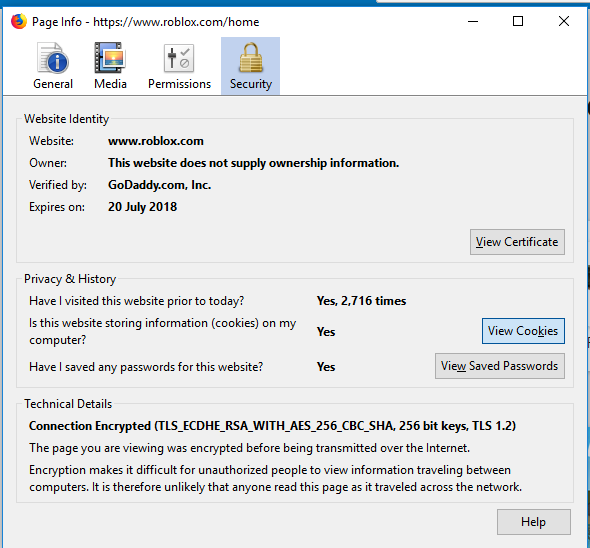Screen dimensions: 590x548
Task: Click the expiry date 20 July 2018
Action: tap(142, 207)
